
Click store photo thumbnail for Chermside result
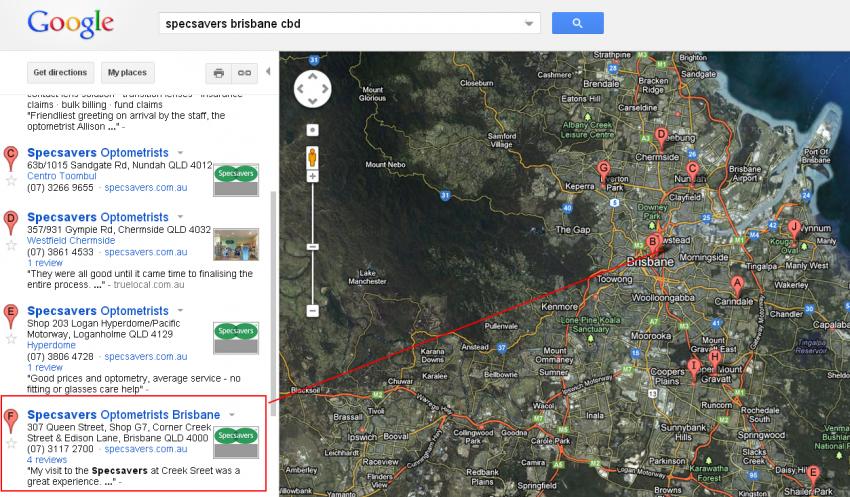[236, 244]
